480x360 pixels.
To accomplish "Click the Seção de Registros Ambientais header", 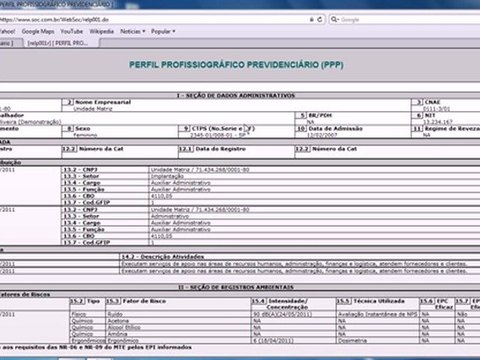I will point(236,287).
